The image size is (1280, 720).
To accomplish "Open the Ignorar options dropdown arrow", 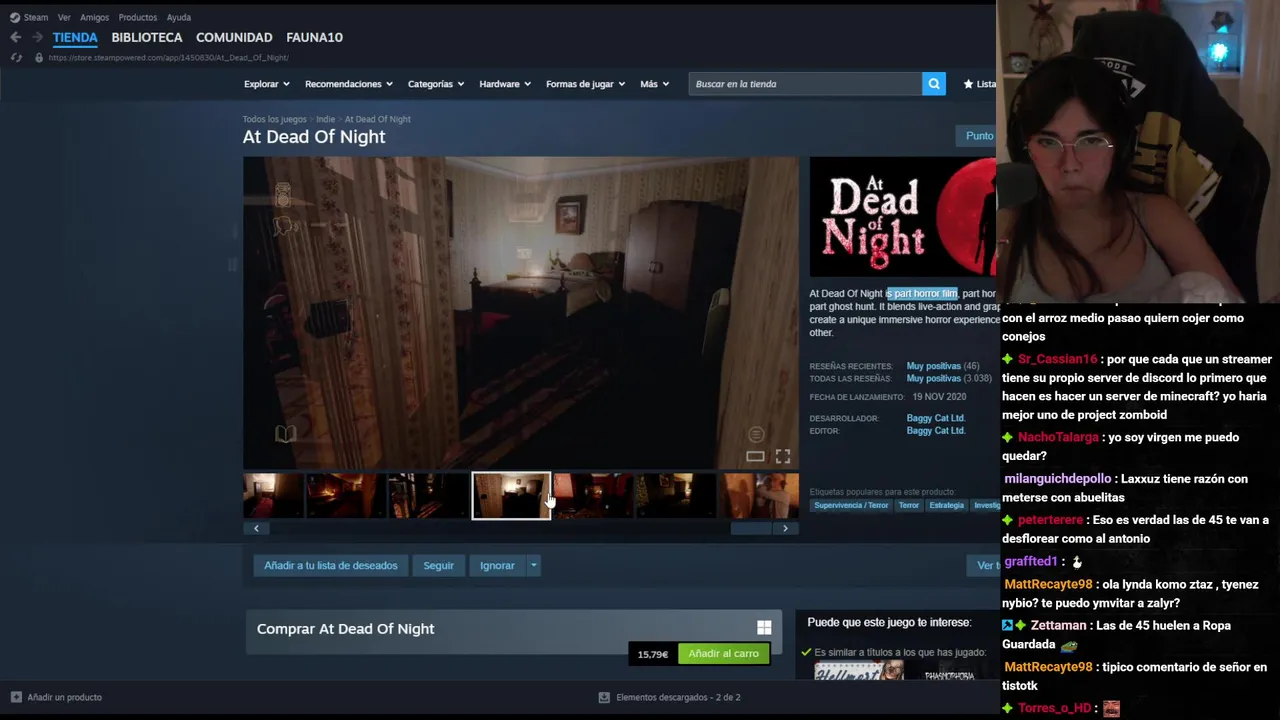I will click(x=533, y=566).
